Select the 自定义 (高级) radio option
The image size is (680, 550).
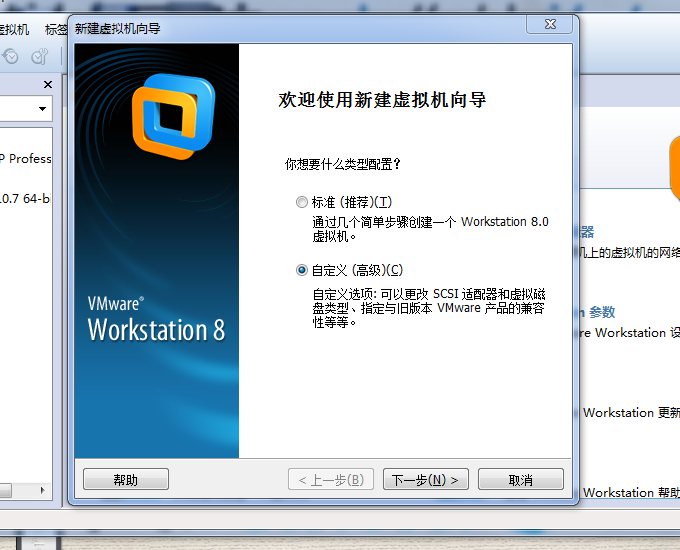pos(302,270)
